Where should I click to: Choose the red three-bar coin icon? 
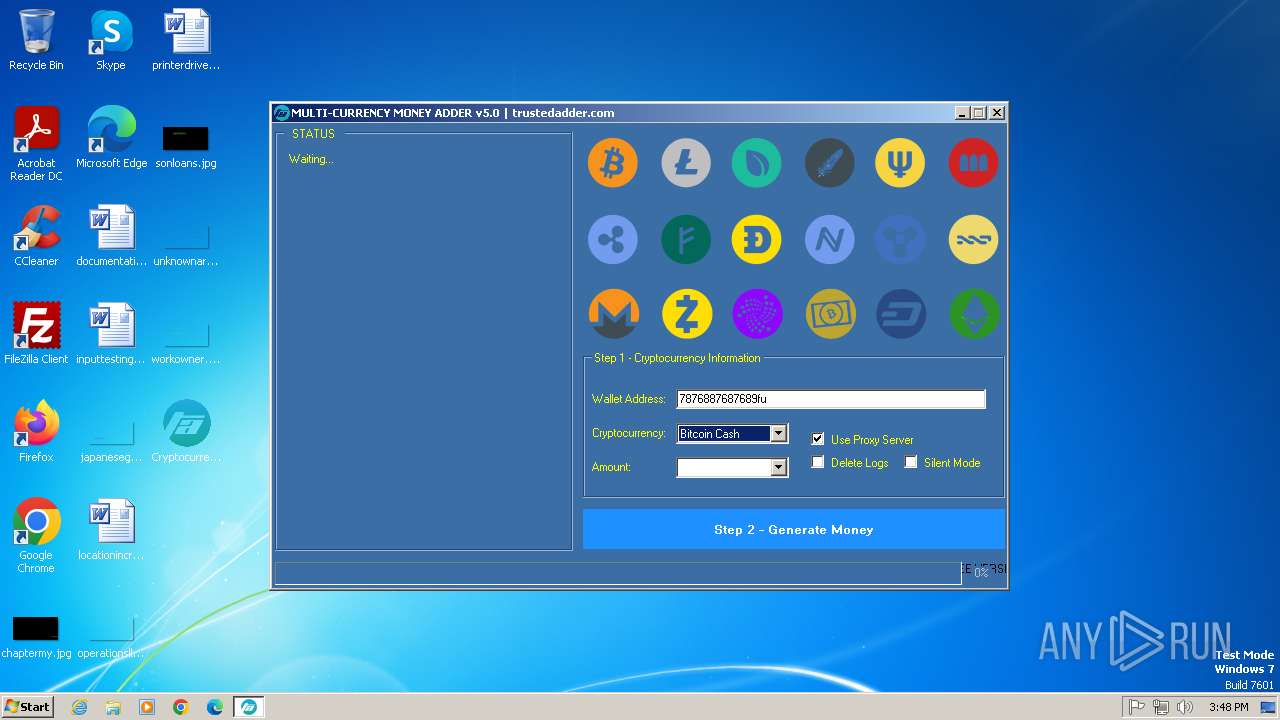click(974, 163)
